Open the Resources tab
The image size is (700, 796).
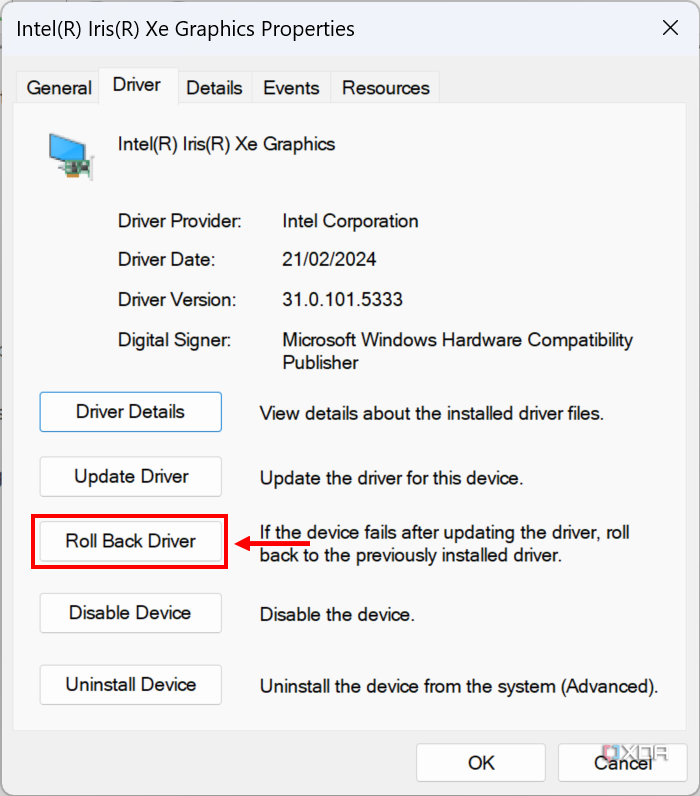(x=385, y=88)
